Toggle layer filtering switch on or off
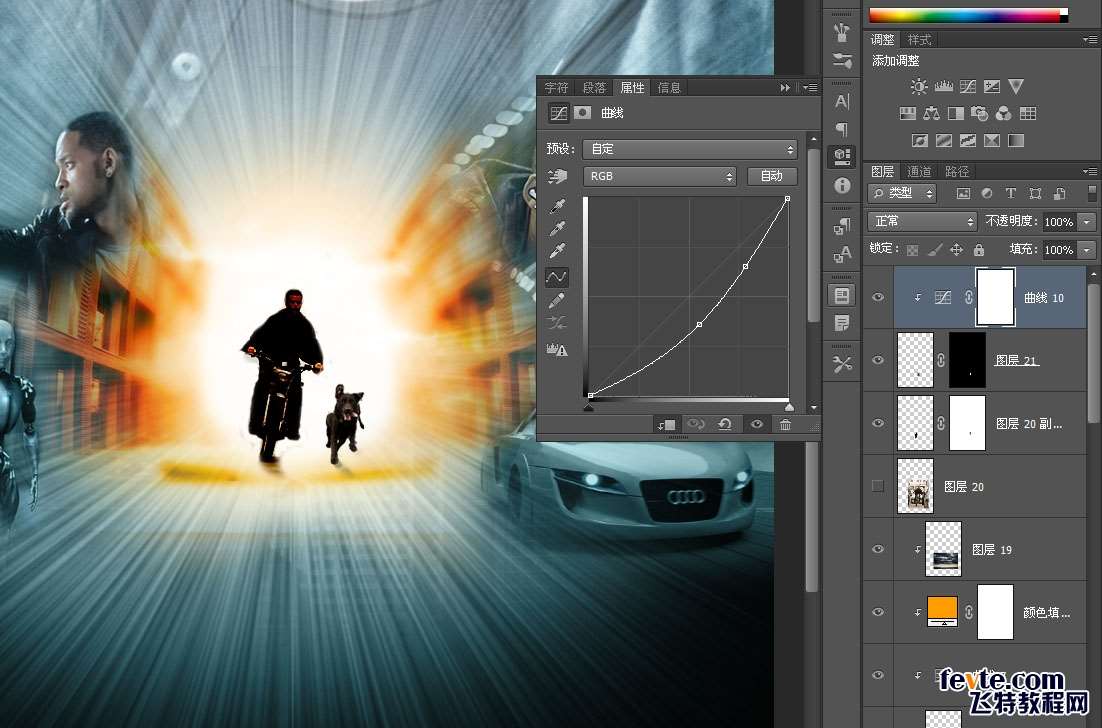The width and height of the screenshot is (1102, 728). [x=1091, y=193]
